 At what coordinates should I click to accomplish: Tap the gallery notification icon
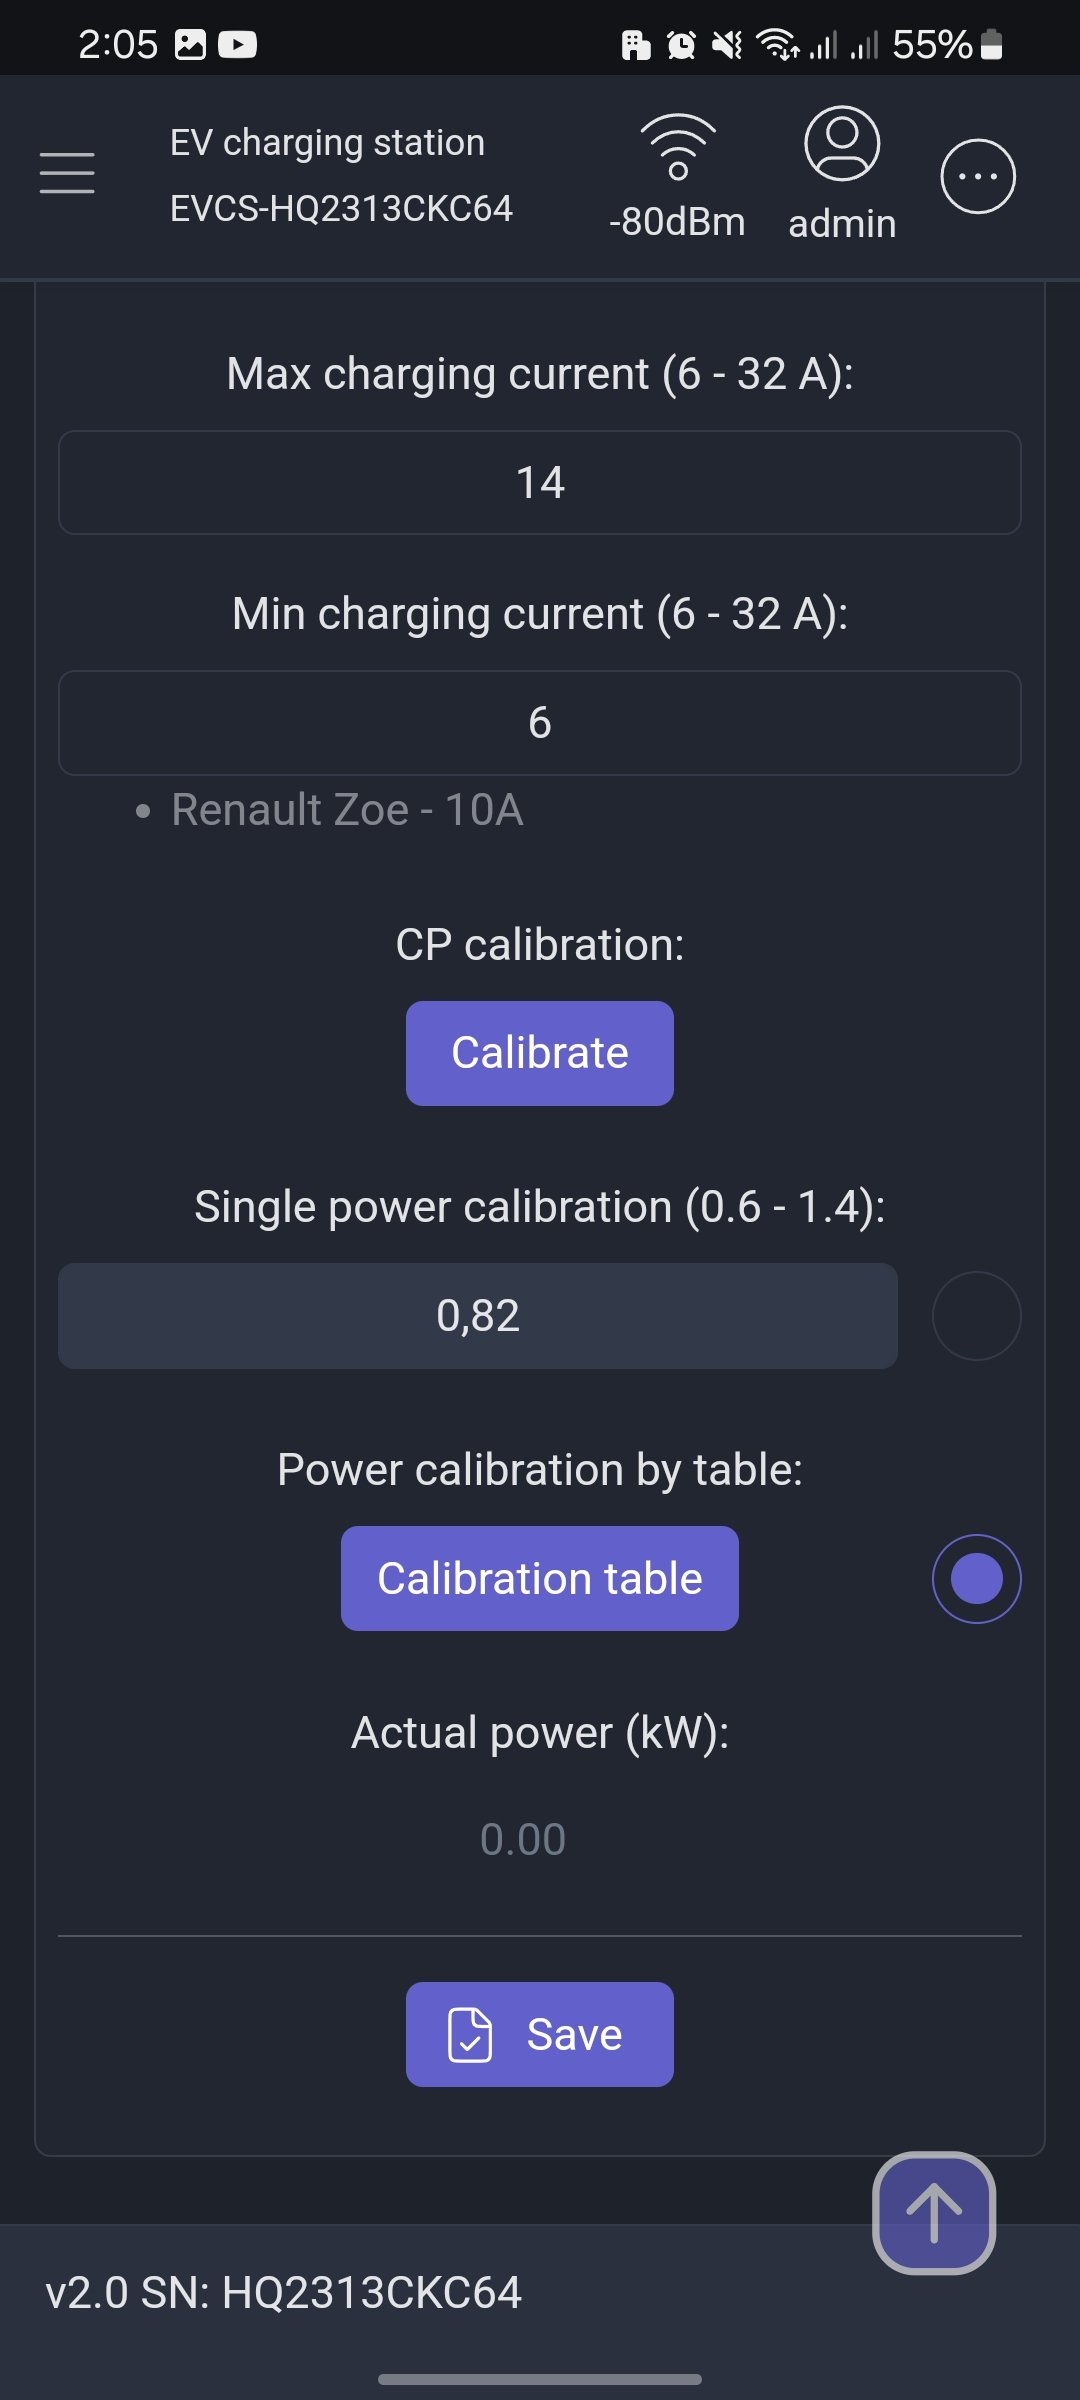coord(190,45)
